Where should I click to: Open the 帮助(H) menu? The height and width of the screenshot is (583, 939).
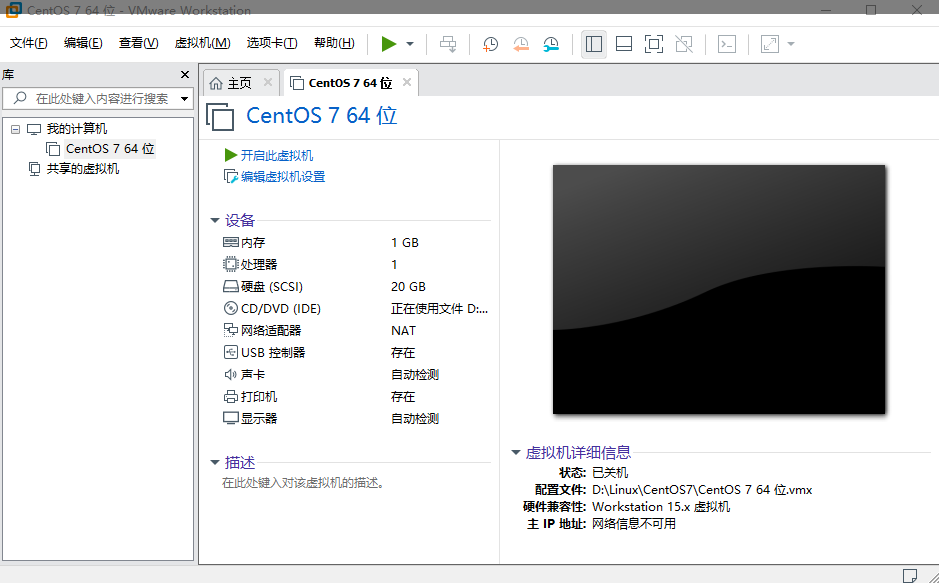[x=334, y=43]
